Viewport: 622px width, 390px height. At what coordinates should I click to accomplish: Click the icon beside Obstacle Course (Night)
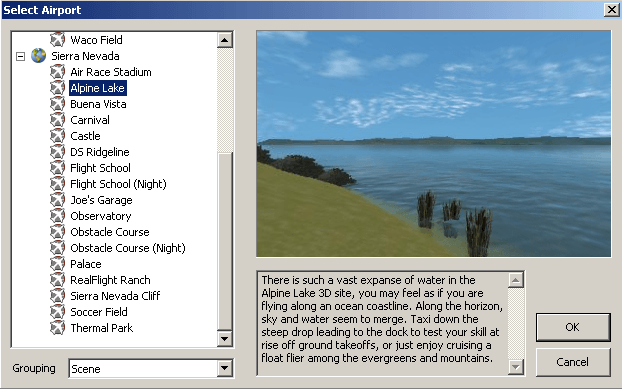click(58, 248)
